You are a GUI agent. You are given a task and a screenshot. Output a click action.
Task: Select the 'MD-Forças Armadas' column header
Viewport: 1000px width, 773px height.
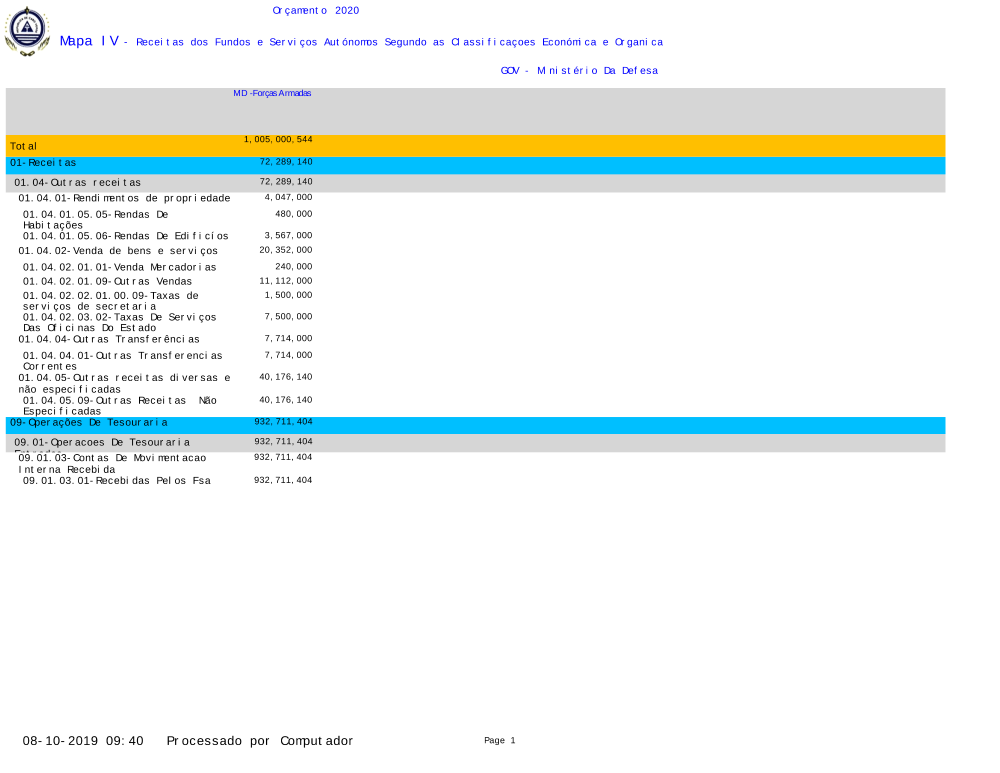click(x=272, y=93)
